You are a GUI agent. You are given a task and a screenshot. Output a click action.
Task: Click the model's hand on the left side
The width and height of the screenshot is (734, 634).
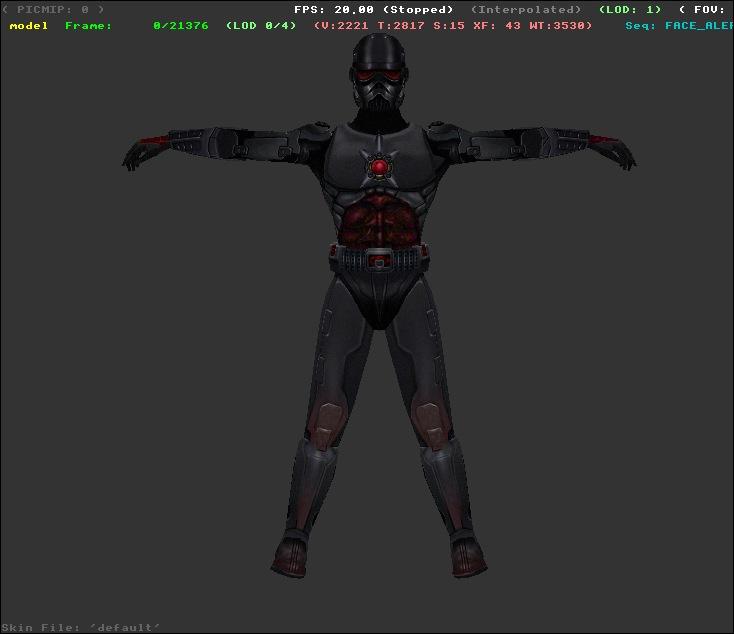click(135, 155)
